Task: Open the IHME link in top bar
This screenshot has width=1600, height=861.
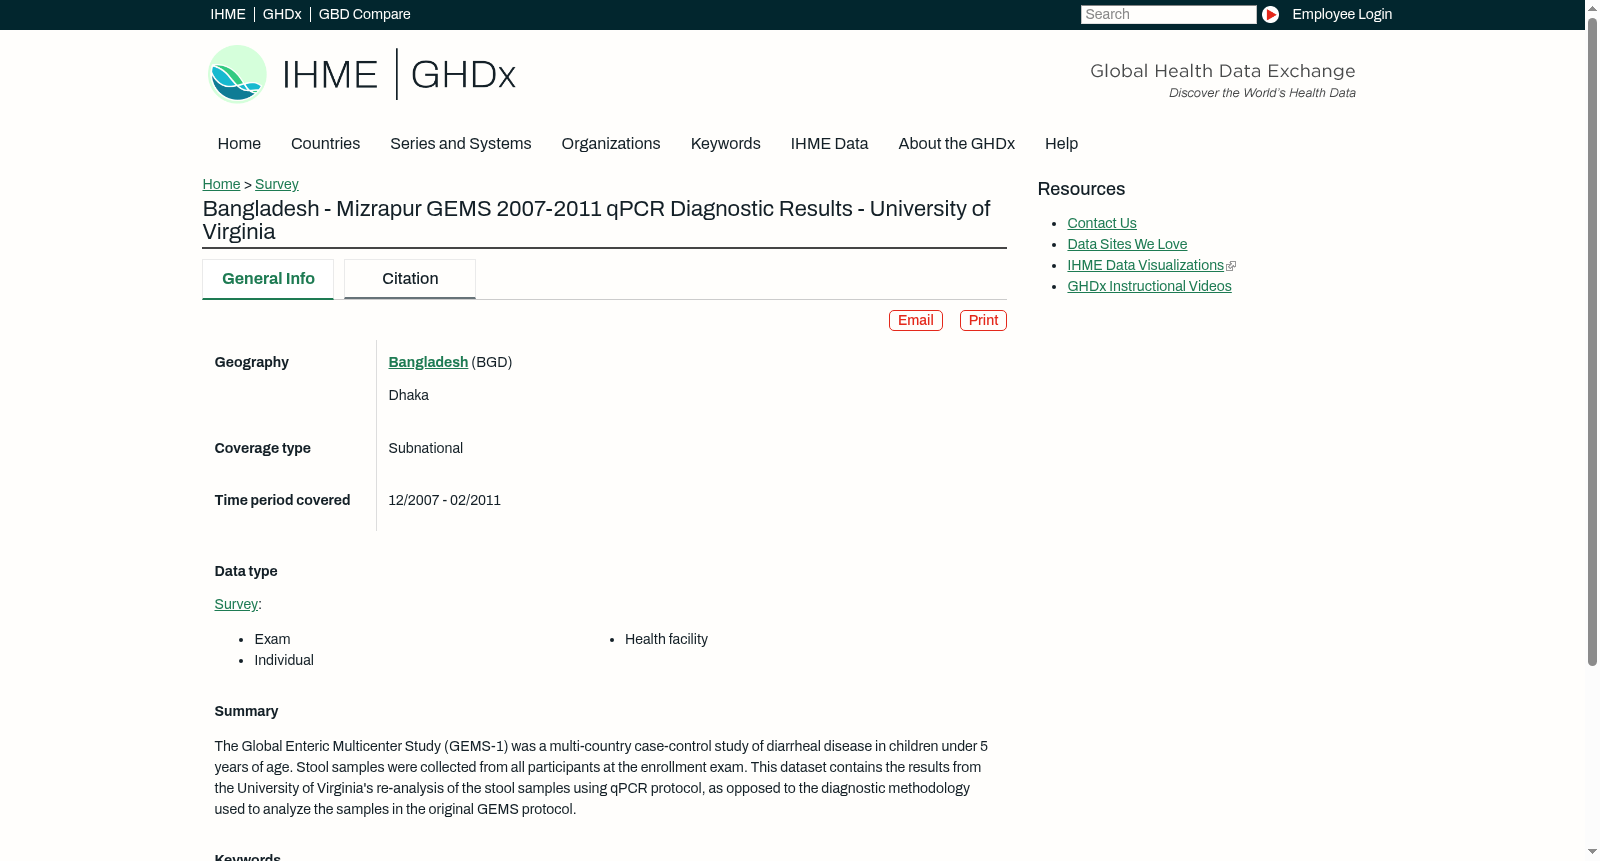Action: click(x=228, y=14)
